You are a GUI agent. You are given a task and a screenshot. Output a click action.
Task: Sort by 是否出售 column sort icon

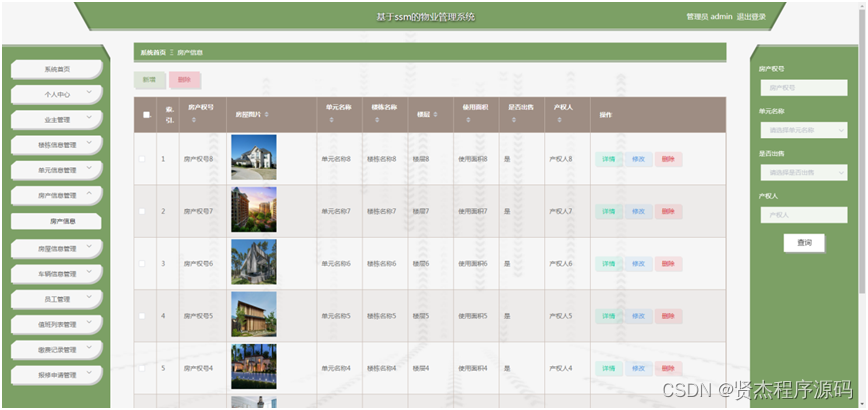coord(513,120)
